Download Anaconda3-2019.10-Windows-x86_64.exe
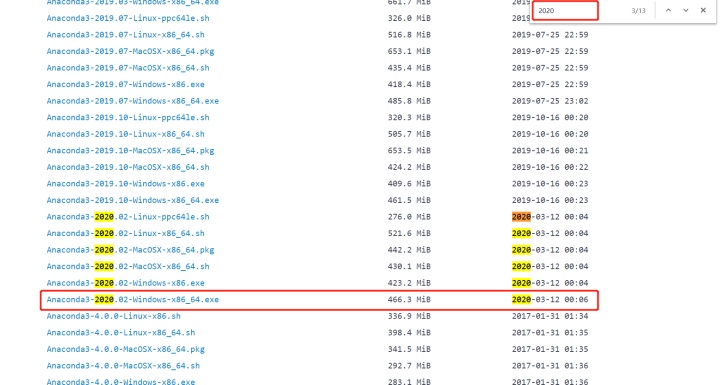 (133, 200)
